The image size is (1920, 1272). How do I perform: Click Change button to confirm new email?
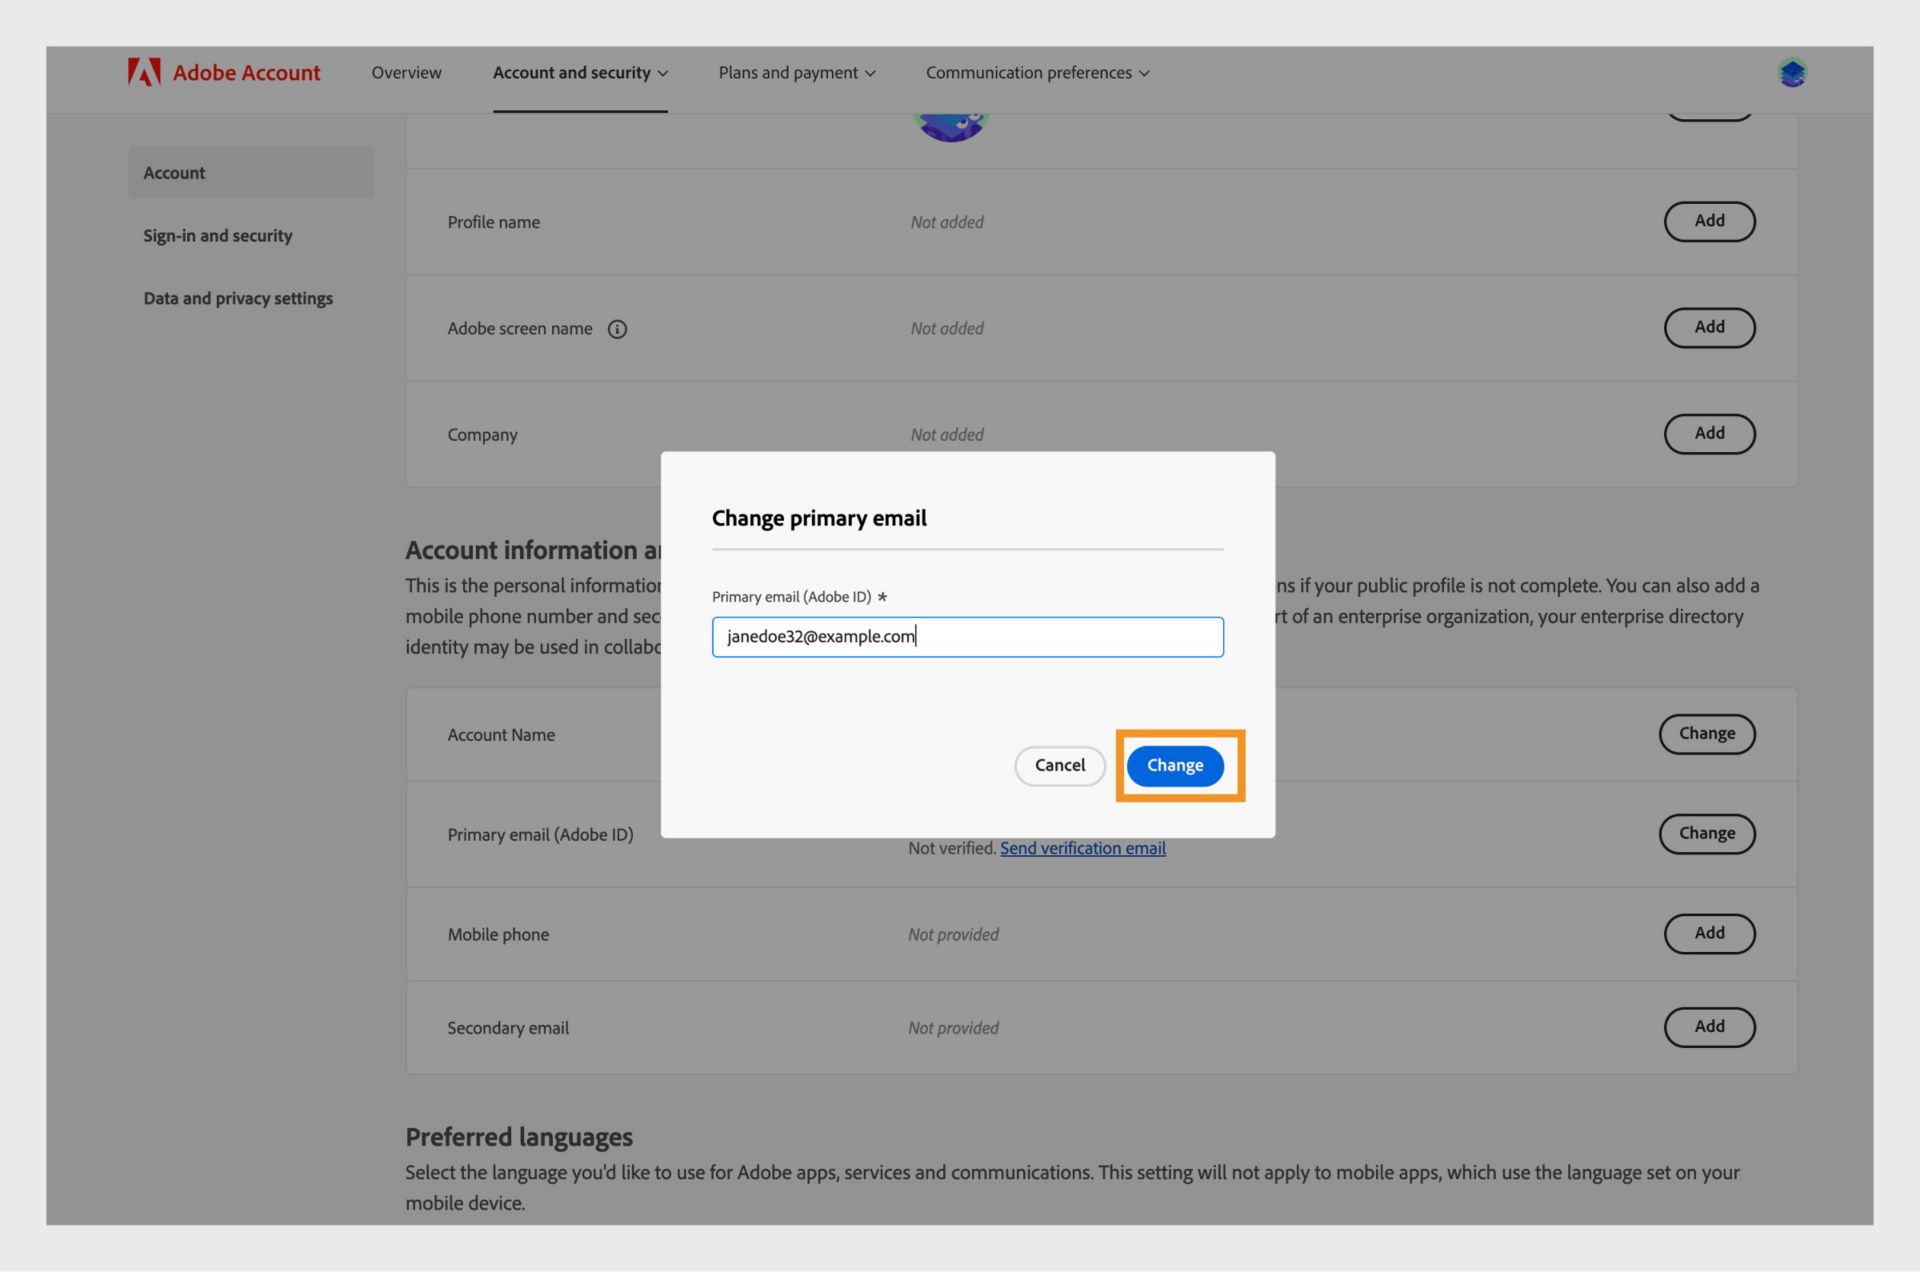(x=1175, y=765)
